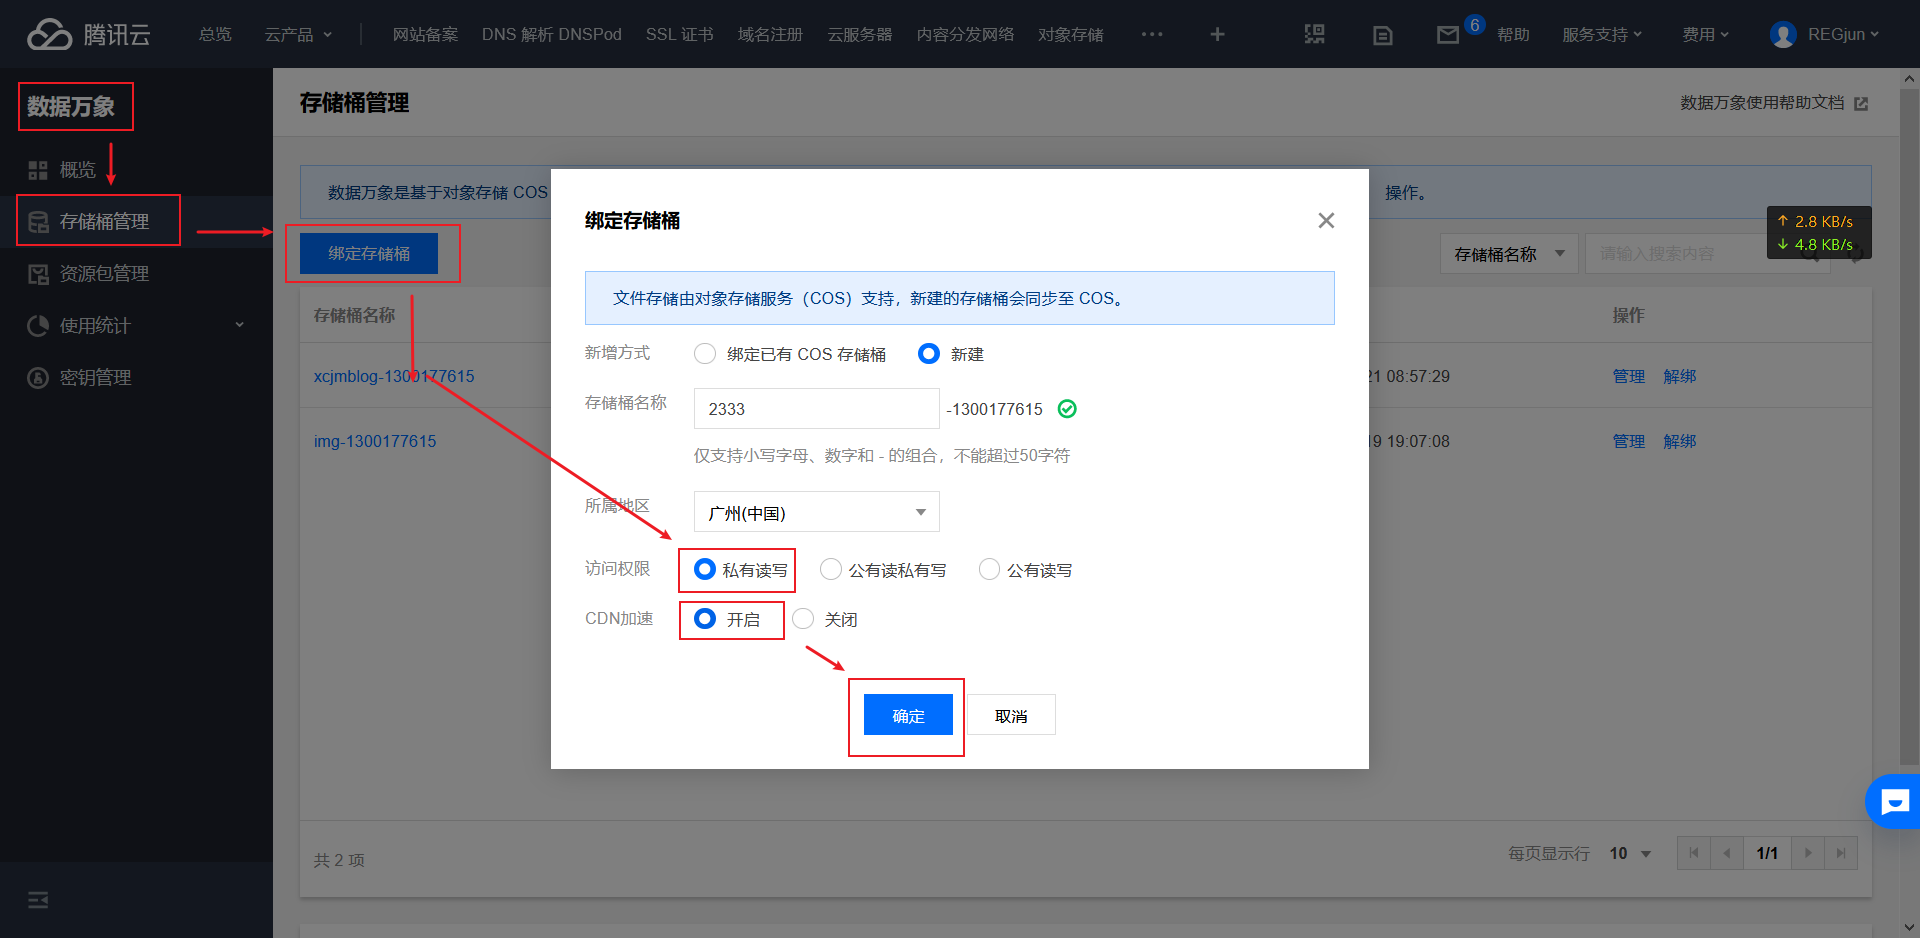Close the 绑定存储桶 dialog
This screenshot has height=938, width=1920.
(1326, 220)
